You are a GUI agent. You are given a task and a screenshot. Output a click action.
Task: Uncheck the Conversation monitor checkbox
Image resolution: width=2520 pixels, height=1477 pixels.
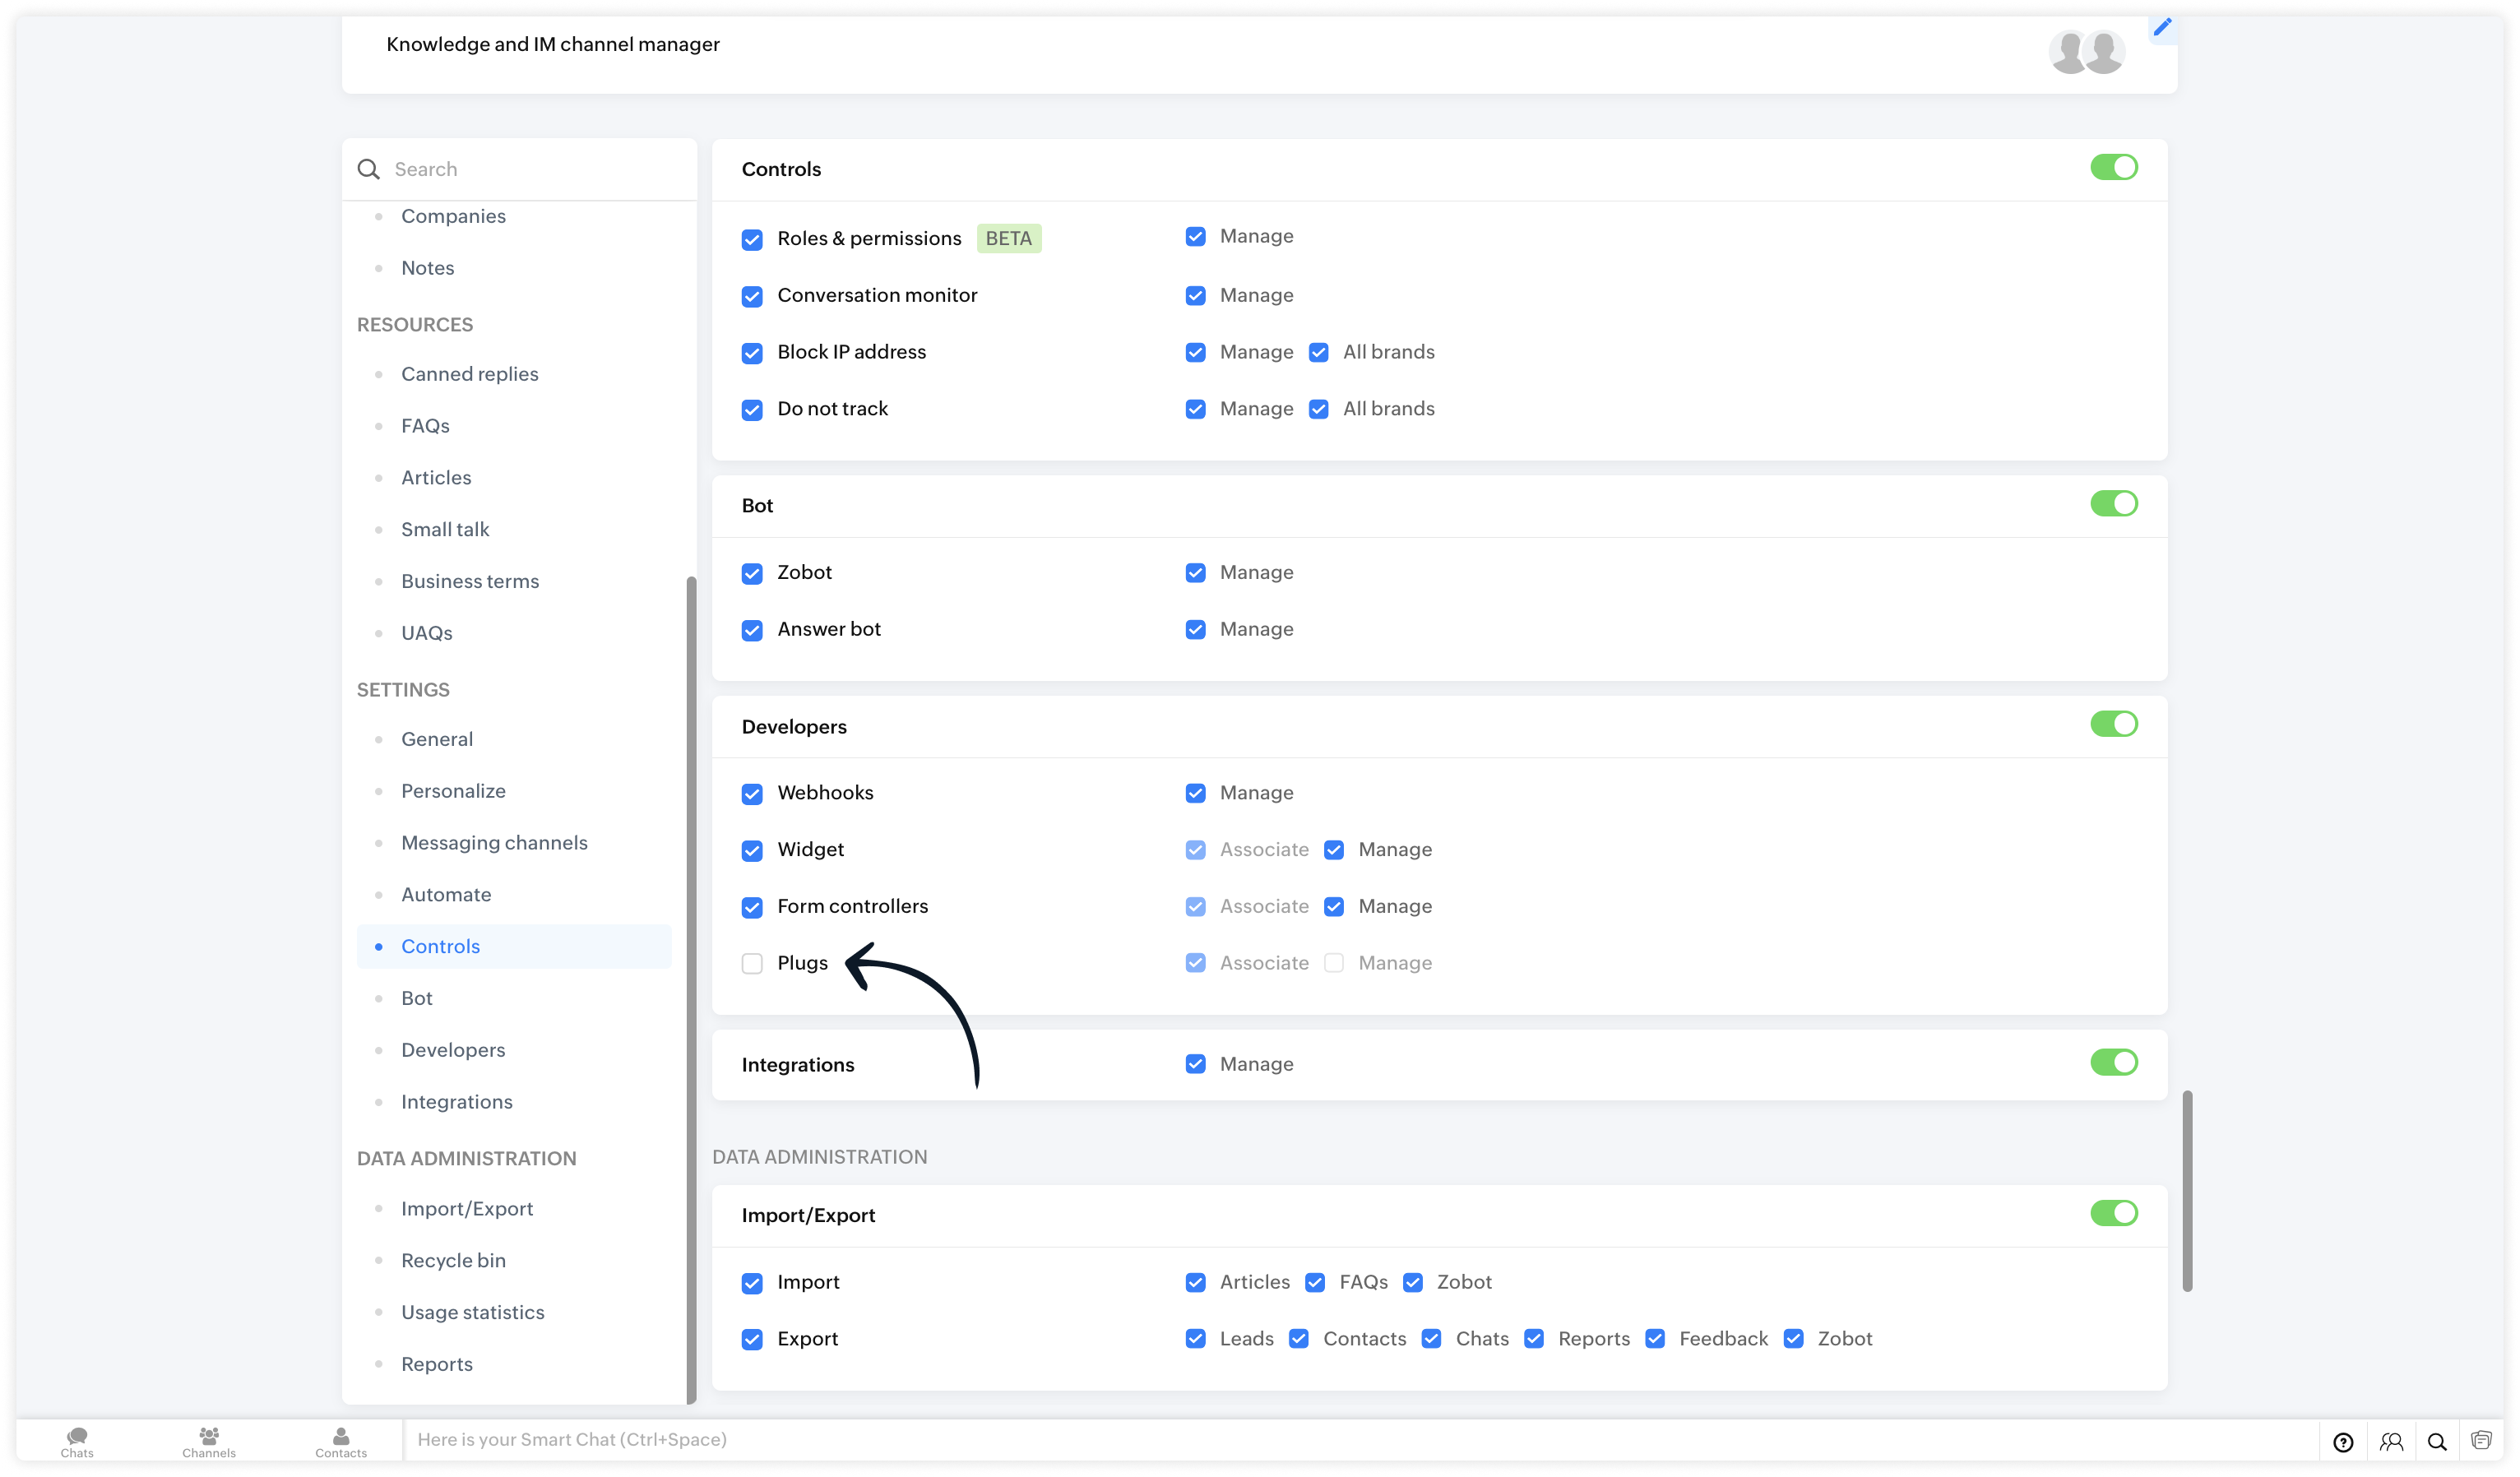point(752,296)
